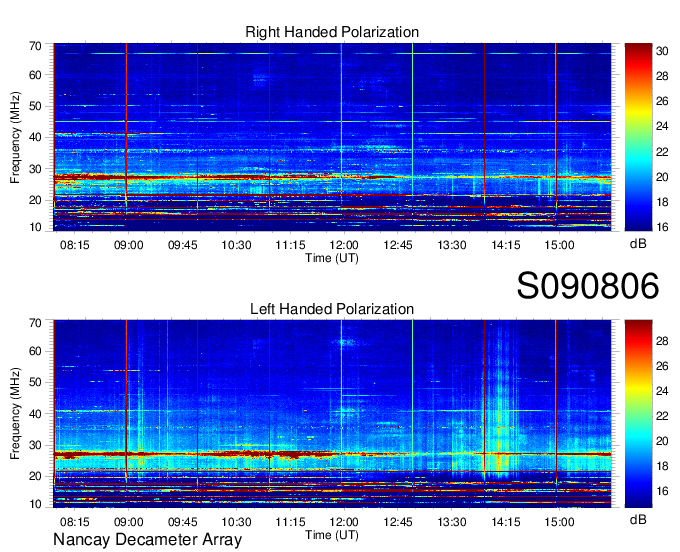Click the 09:00 time tick on Right Handed plot
This screenshot has width=680, height=552.
click(128, 245)
